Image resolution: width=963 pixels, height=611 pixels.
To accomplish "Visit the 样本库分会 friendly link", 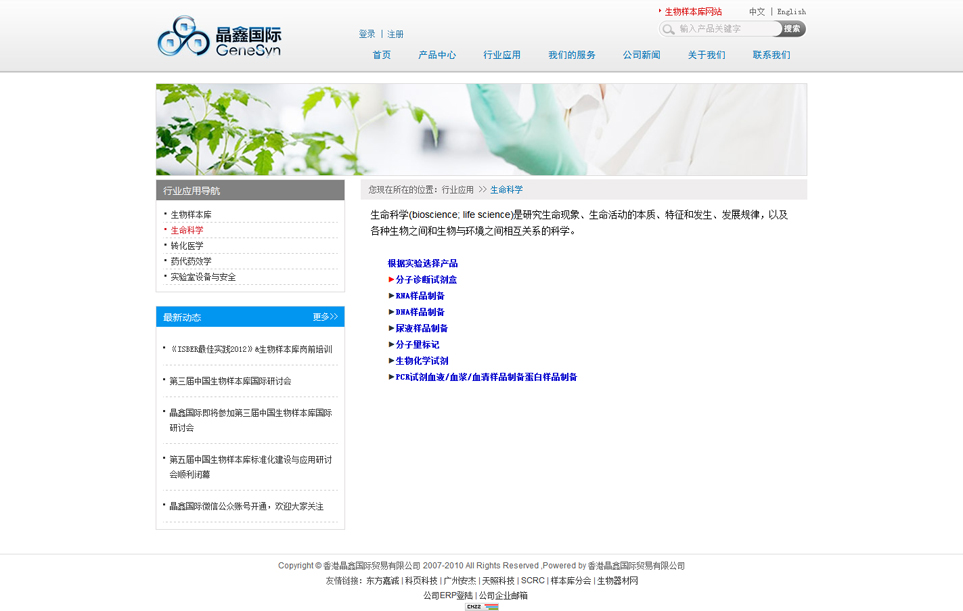I will tap(571, 581).
